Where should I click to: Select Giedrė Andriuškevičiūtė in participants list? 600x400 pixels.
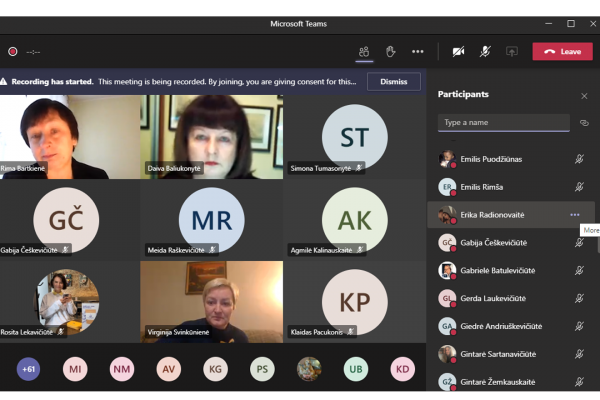click(511, 327)
